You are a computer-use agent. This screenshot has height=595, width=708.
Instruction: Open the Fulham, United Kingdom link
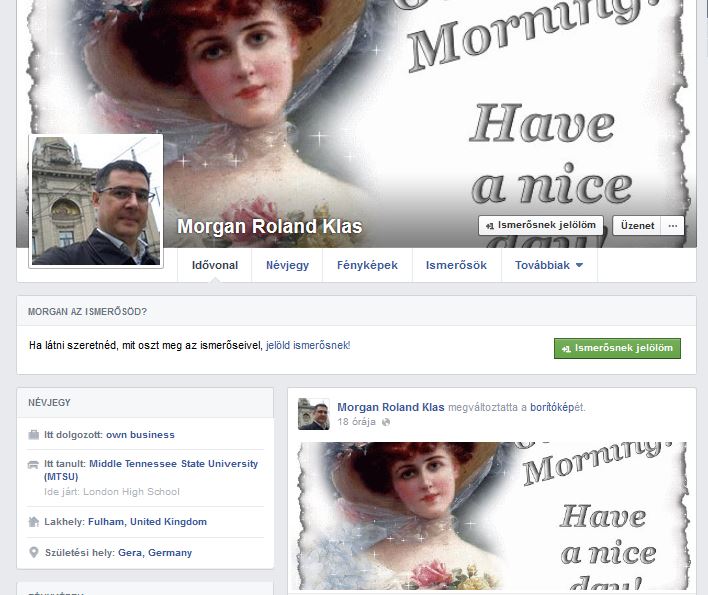pyautogui.click(x=147, y=522)
